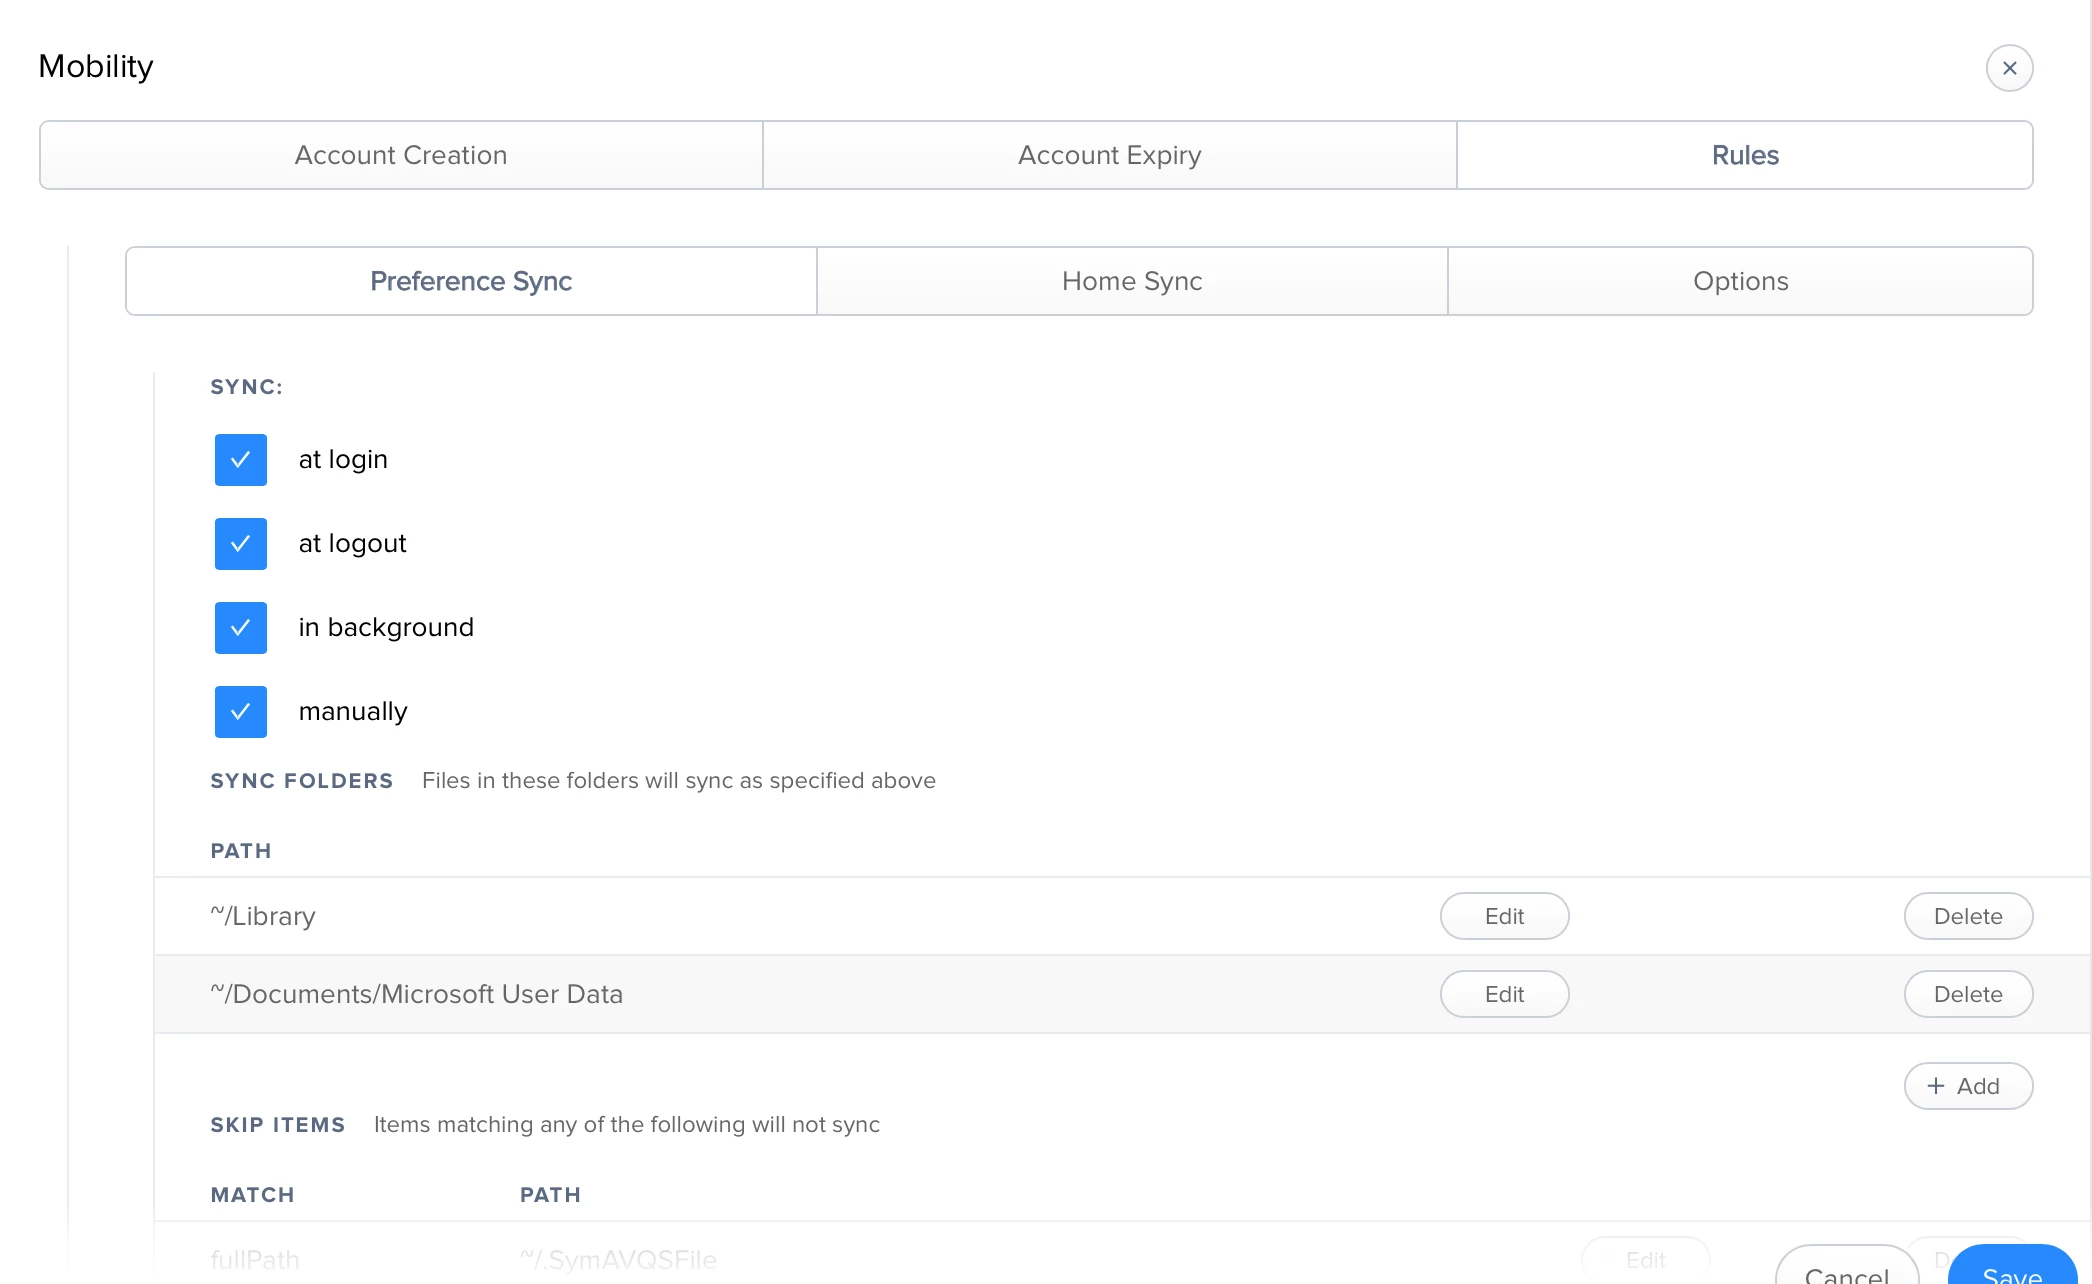Cancel the Mobility changes
Screen dimensions: 2092x1284
click(x=1845, y=1270)
